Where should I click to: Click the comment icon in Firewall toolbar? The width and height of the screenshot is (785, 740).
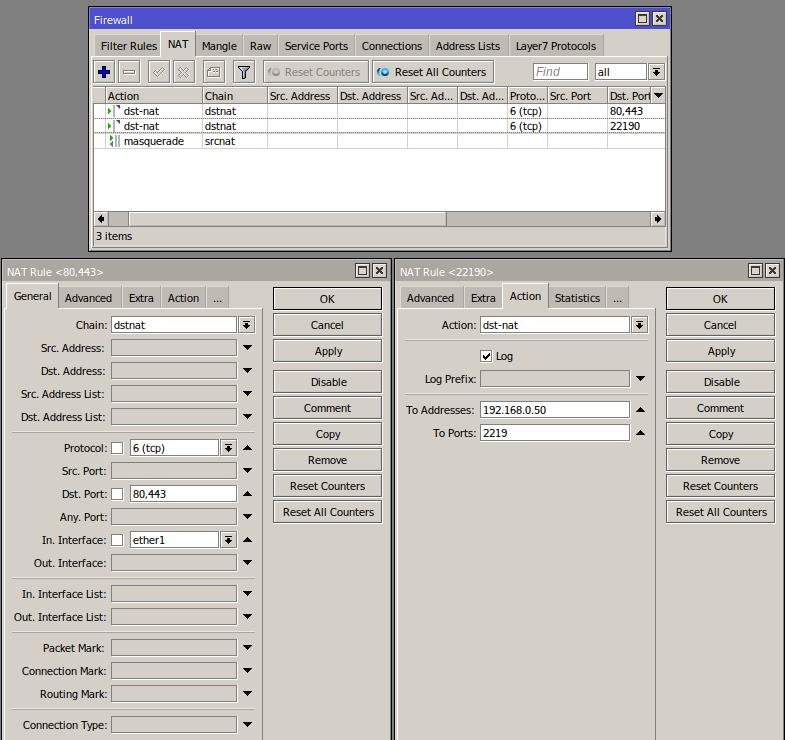(x=214, y=72)
